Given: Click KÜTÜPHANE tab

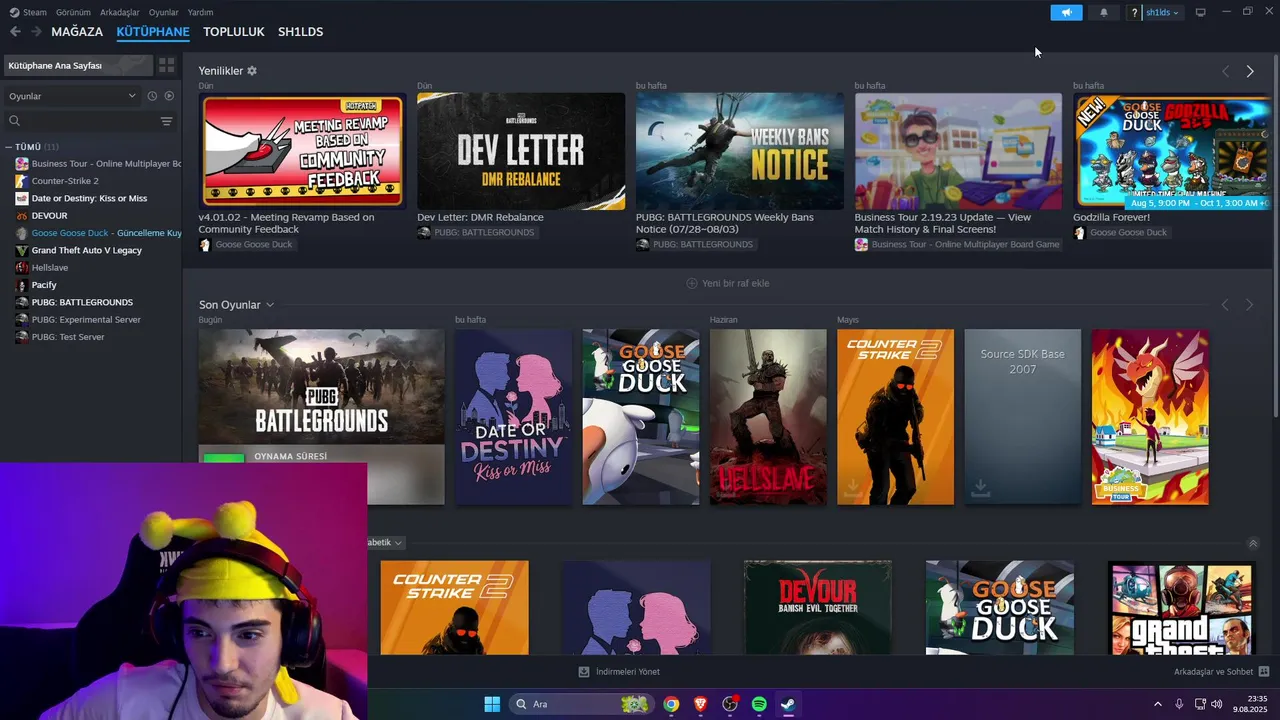Looking at the screenshot, I should coord(153,32).
